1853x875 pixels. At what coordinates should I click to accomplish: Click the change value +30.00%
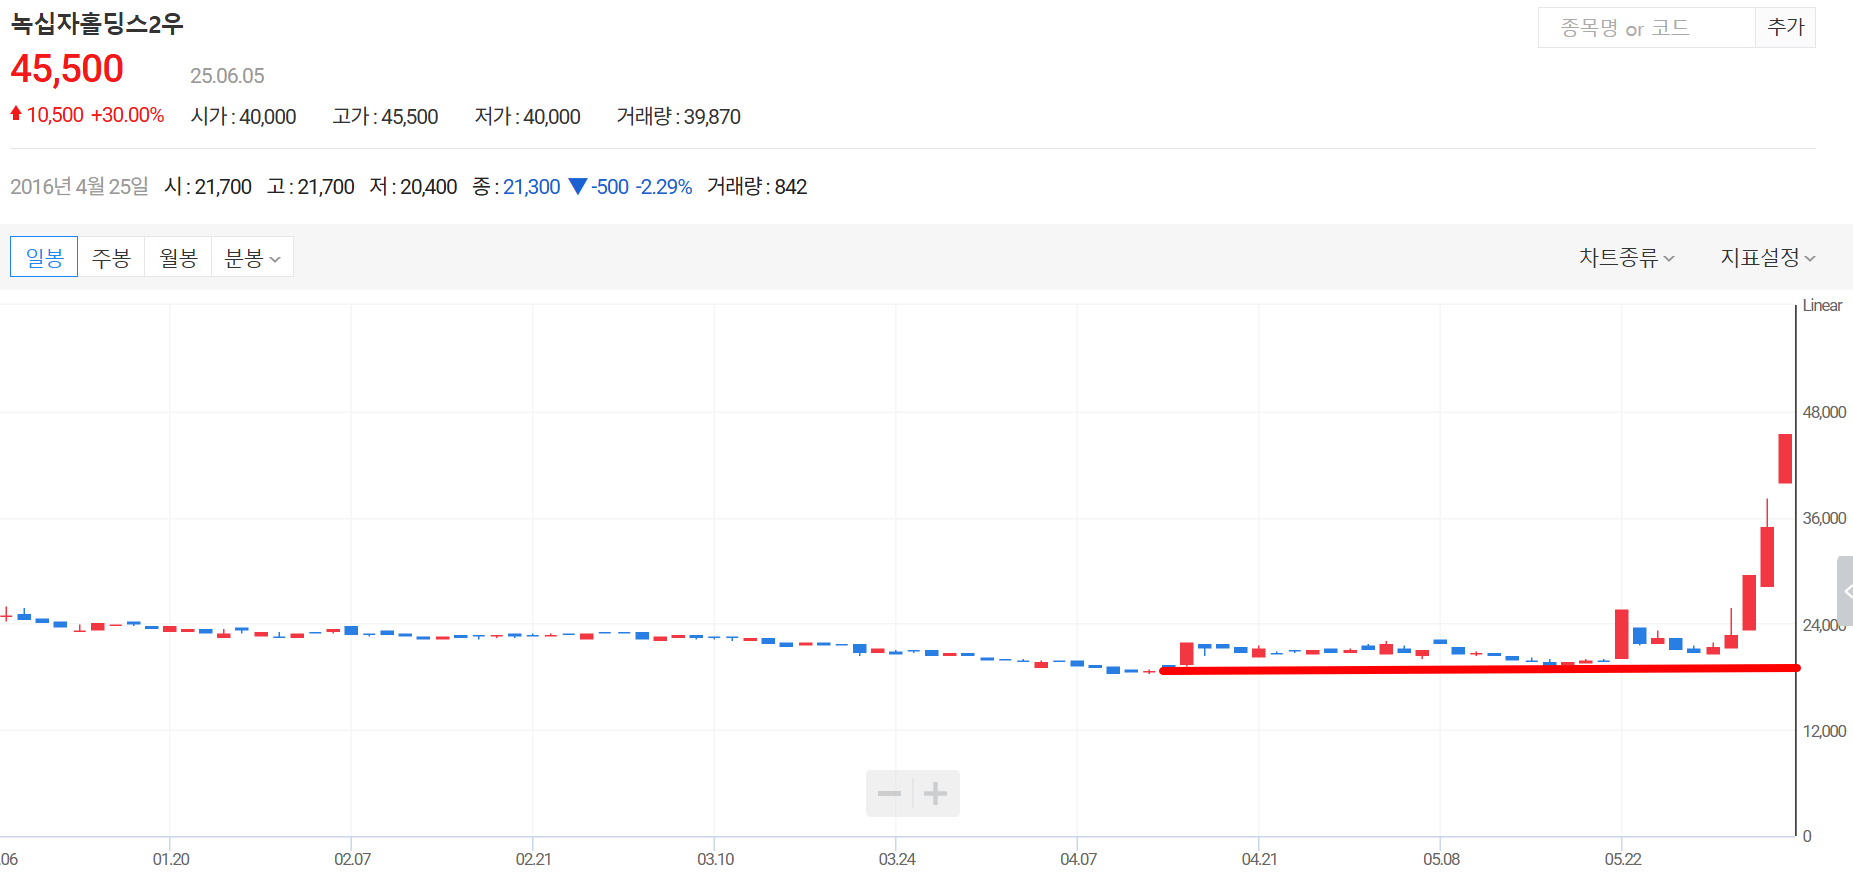pos(127,115)
